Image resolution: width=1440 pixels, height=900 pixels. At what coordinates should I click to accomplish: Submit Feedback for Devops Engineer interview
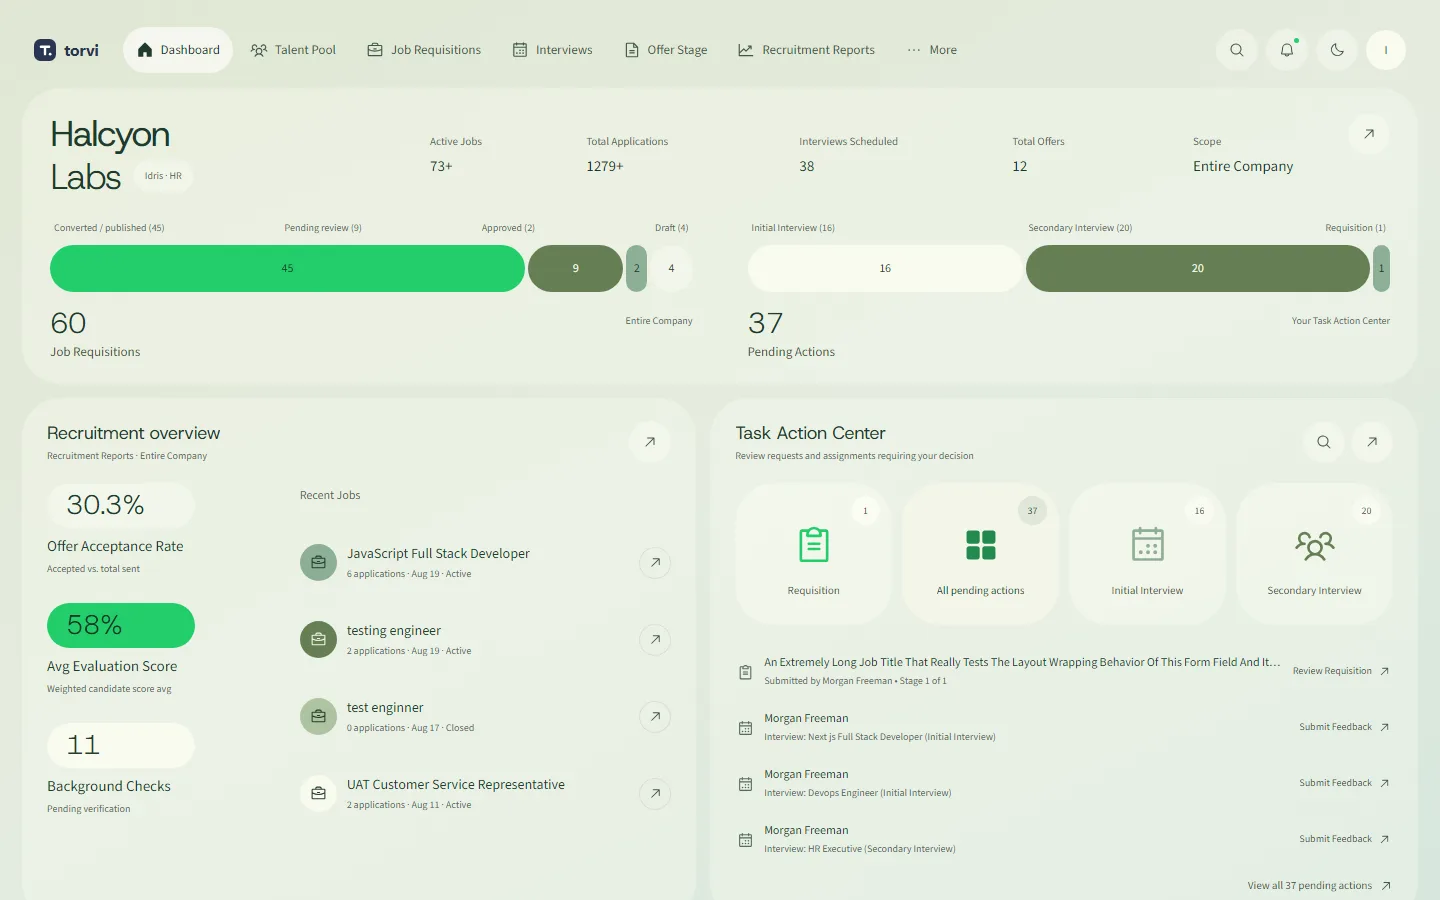(1345, 783)
